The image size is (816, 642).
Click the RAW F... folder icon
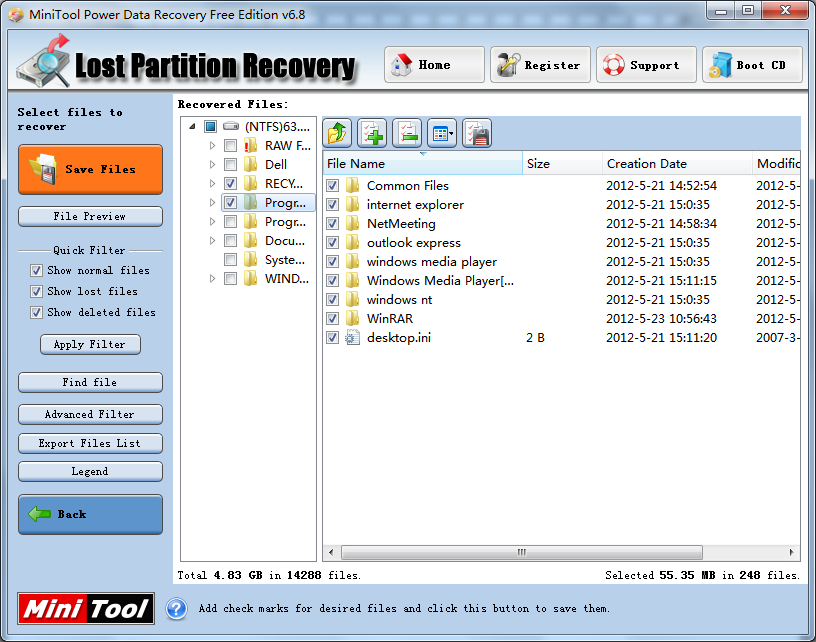click(x=250, y=145)
